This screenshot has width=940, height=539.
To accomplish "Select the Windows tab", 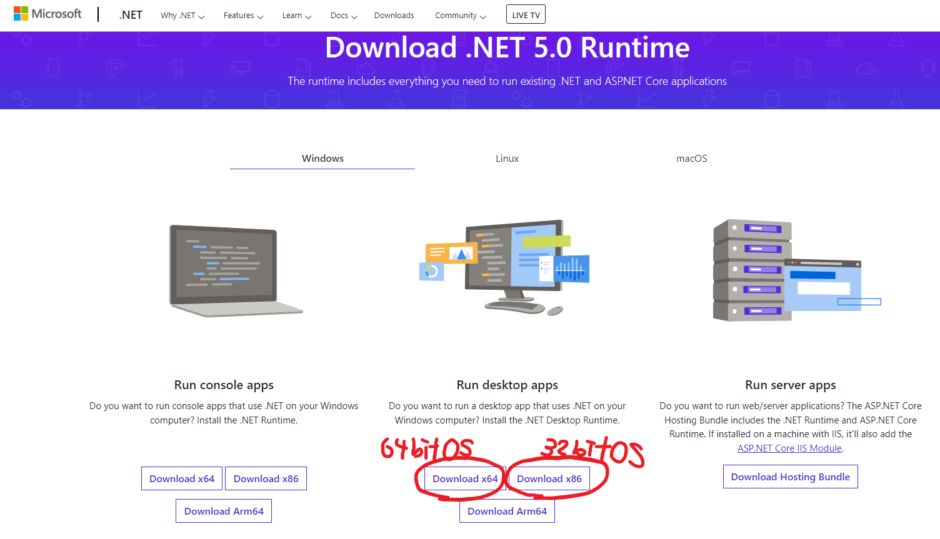I will 322,158.
